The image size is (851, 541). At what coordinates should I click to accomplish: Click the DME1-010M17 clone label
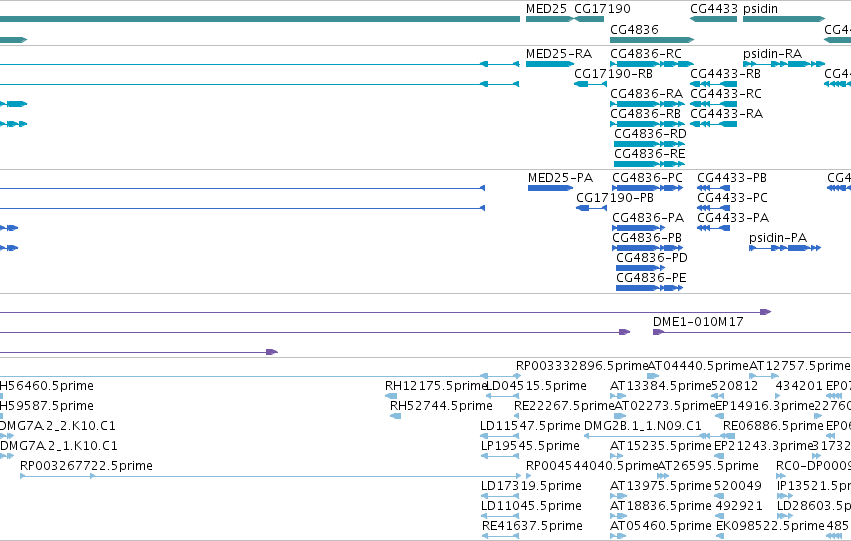pos(698,322)
